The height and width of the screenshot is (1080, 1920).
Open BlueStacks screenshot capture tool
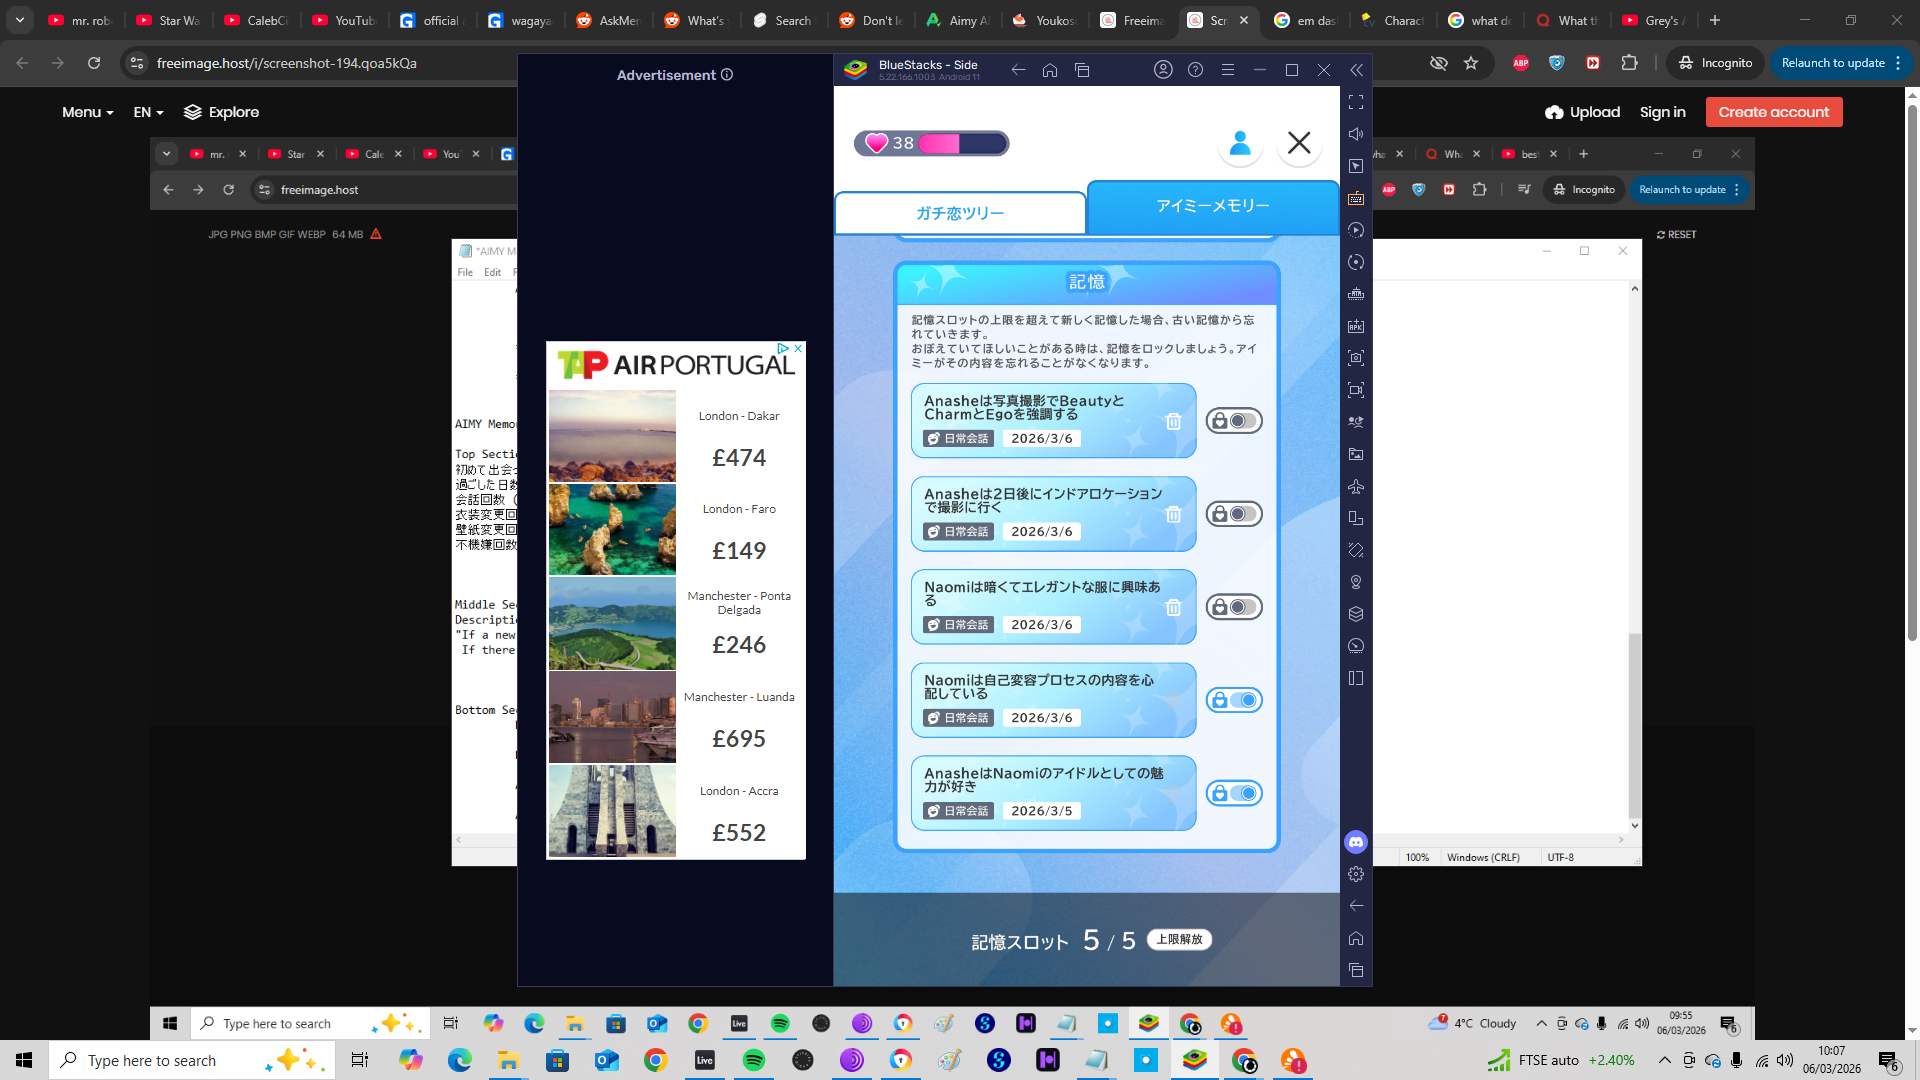(x=1356, y=358)
